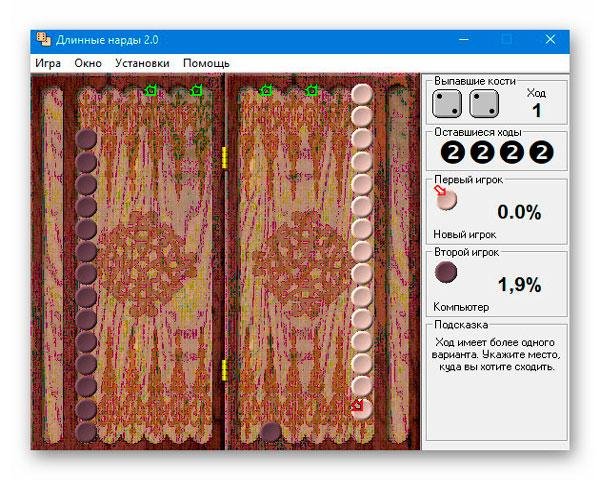Screen dimensions: 600x480
Task: Click the Новый игрок player name
Action: coord(465,234)
